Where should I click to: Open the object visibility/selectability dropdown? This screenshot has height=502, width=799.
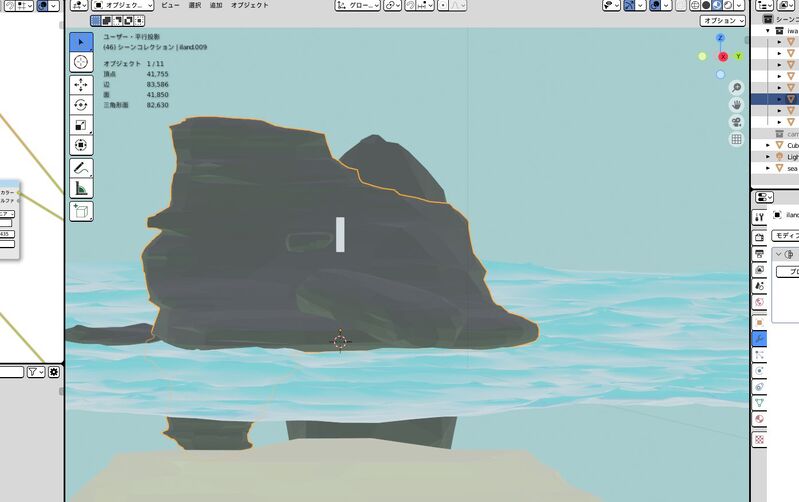pos(611,5)
